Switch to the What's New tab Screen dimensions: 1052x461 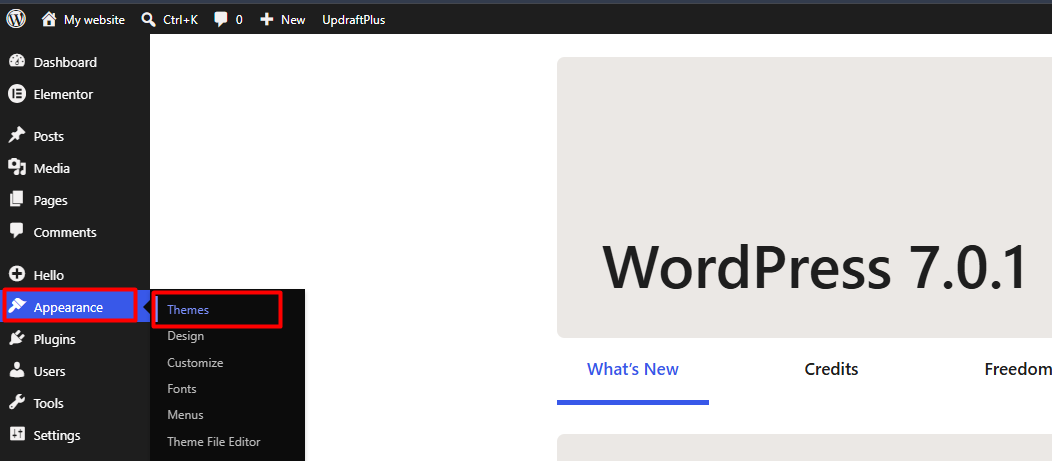[x=633, y=369]
